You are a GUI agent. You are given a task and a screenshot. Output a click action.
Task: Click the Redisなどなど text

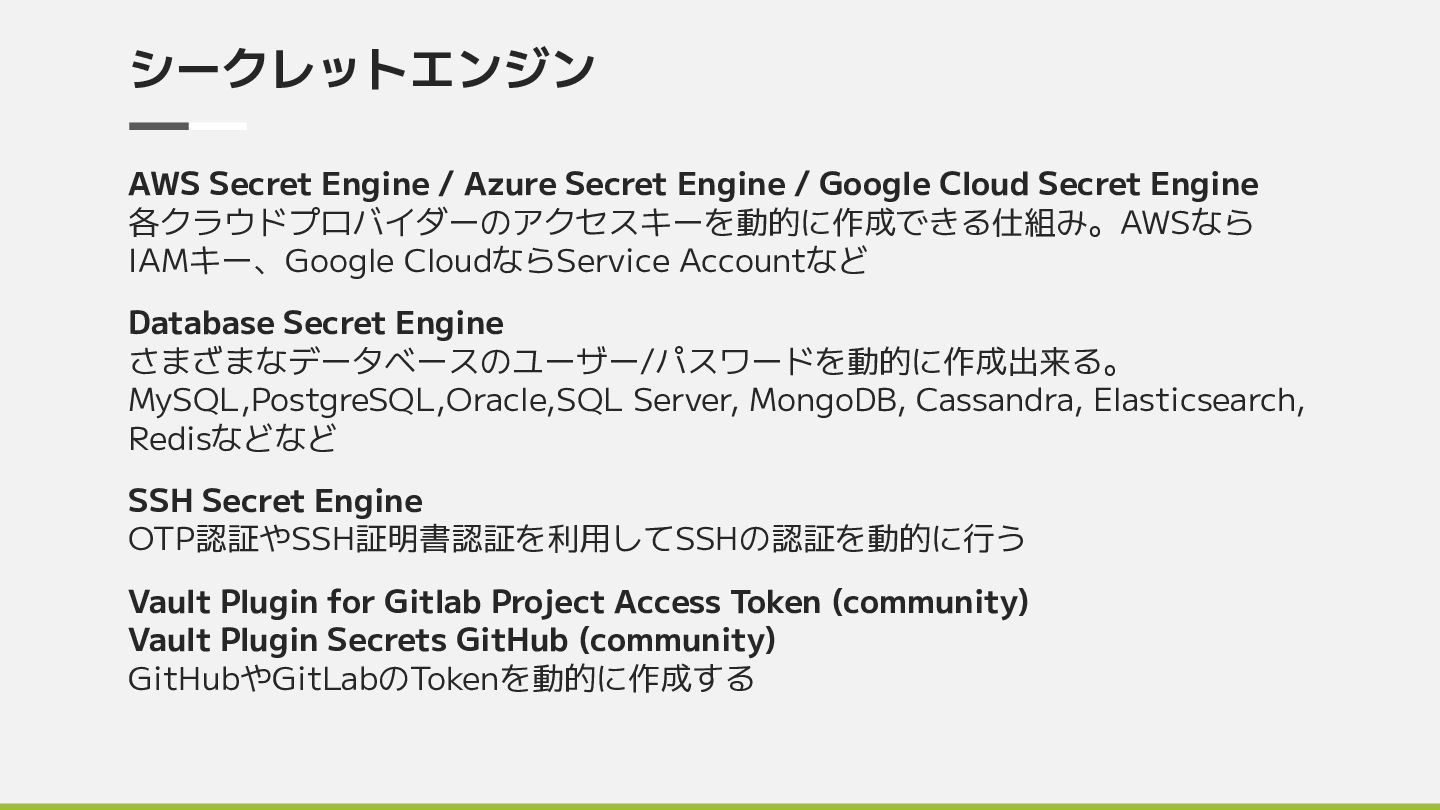coord(232,438)
